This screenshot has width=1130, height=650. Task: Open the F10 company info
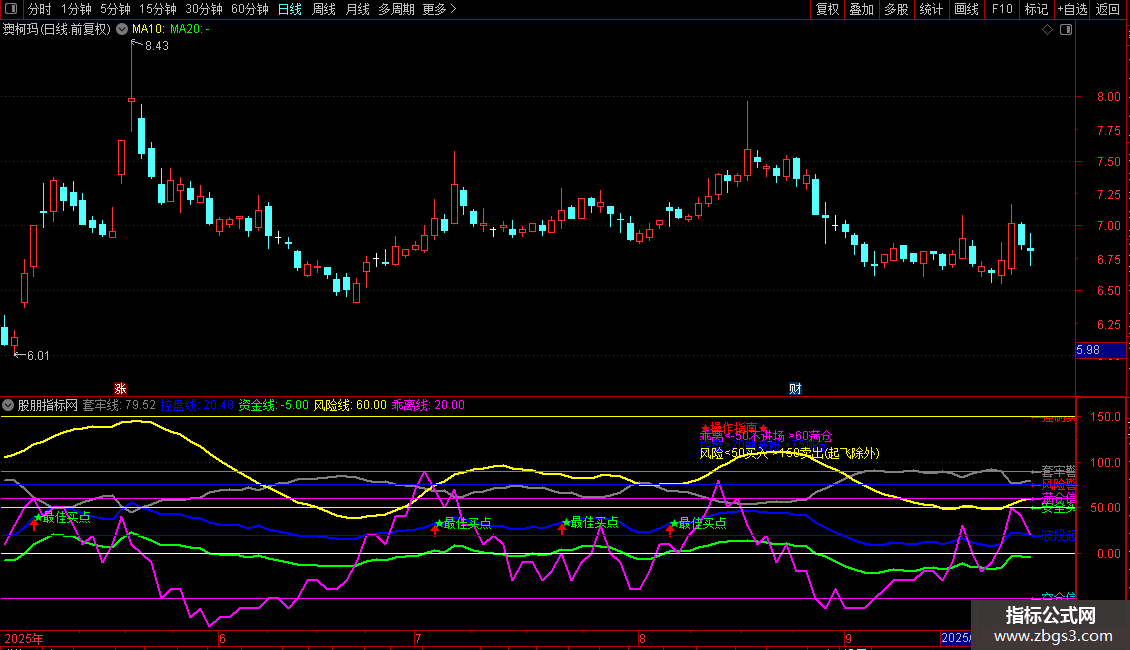point(1001,10)
